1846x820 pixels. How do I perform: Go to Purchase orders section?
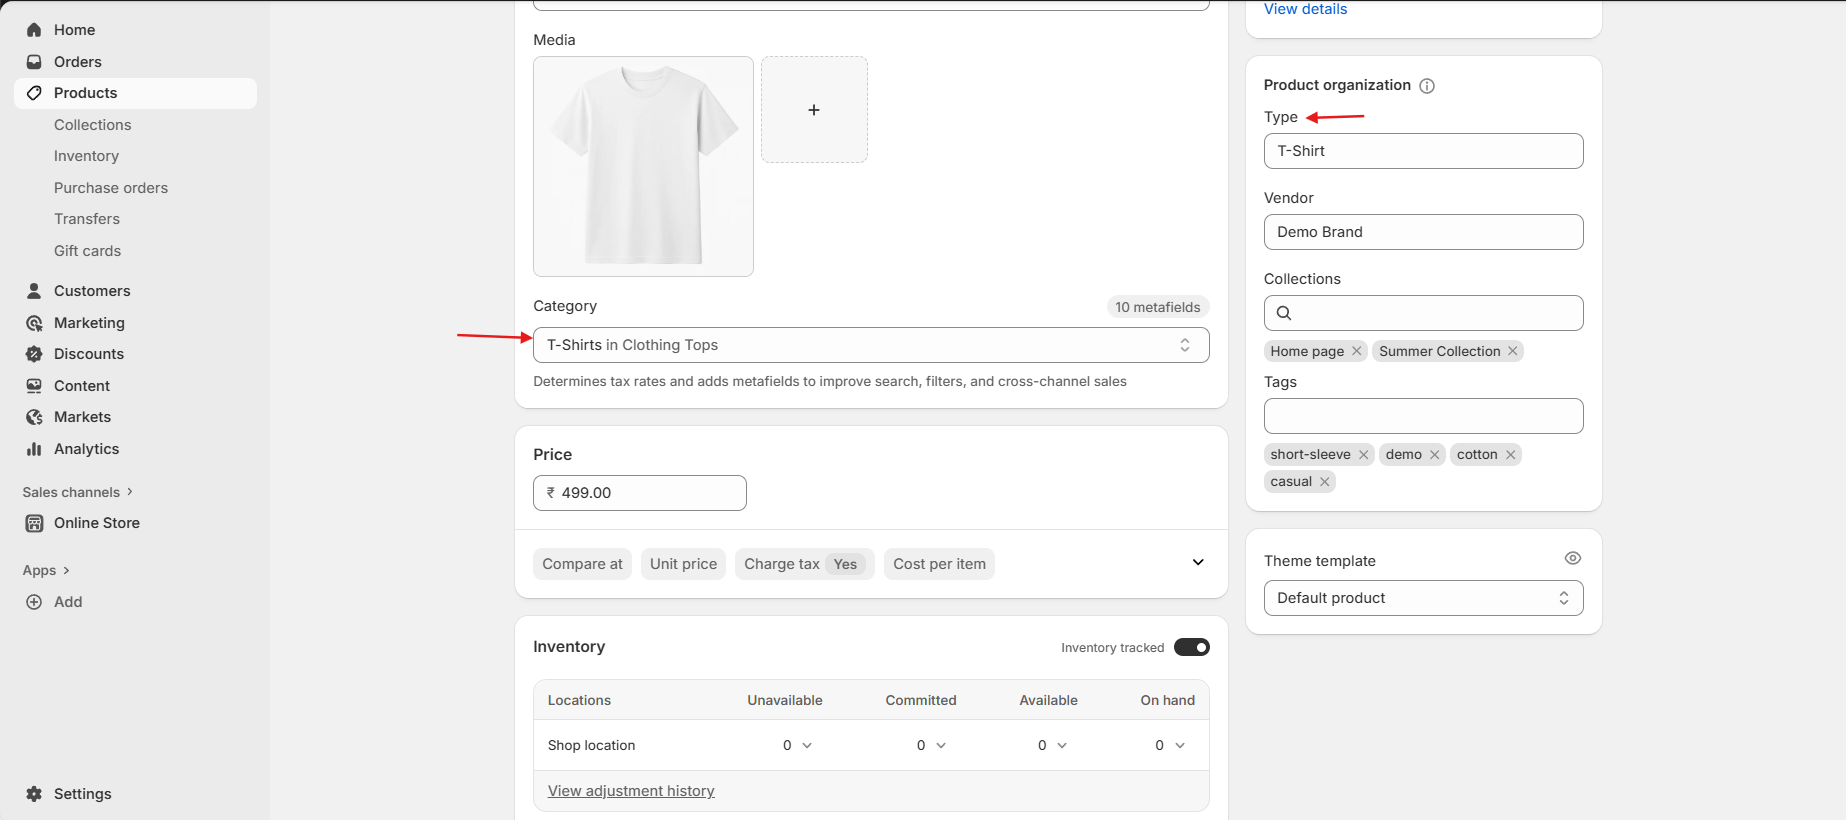point(111,188)
